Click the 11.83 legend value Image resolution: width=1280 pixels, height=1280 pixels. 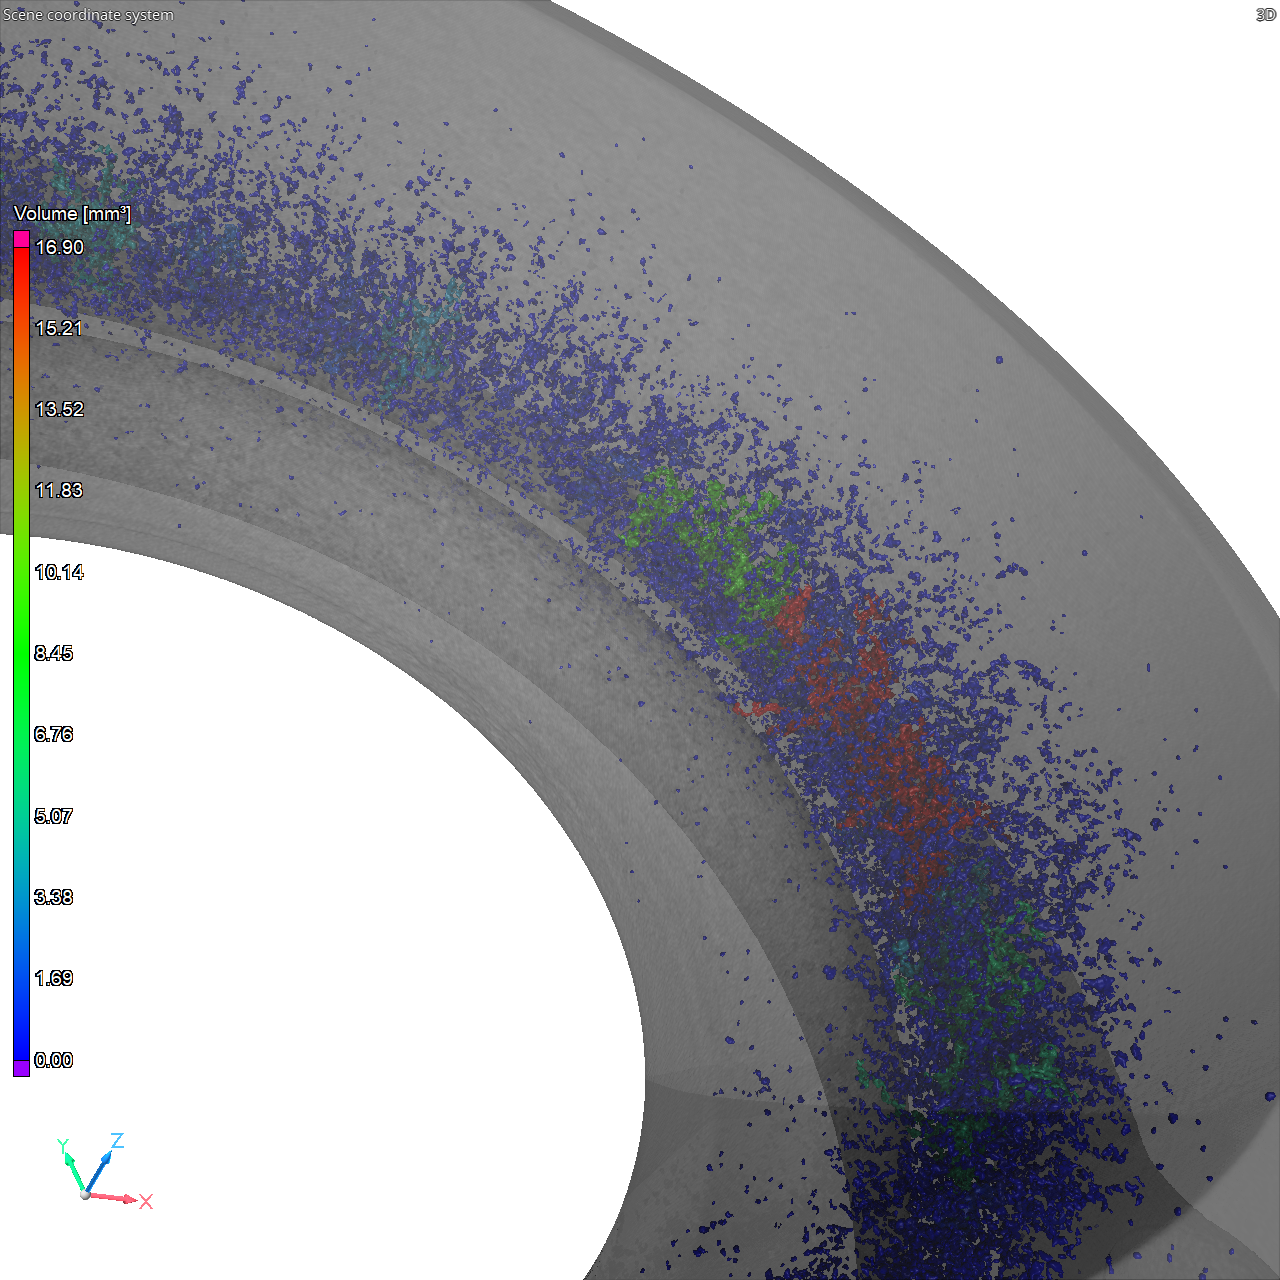pyautogui.click(x=59, y=490)
